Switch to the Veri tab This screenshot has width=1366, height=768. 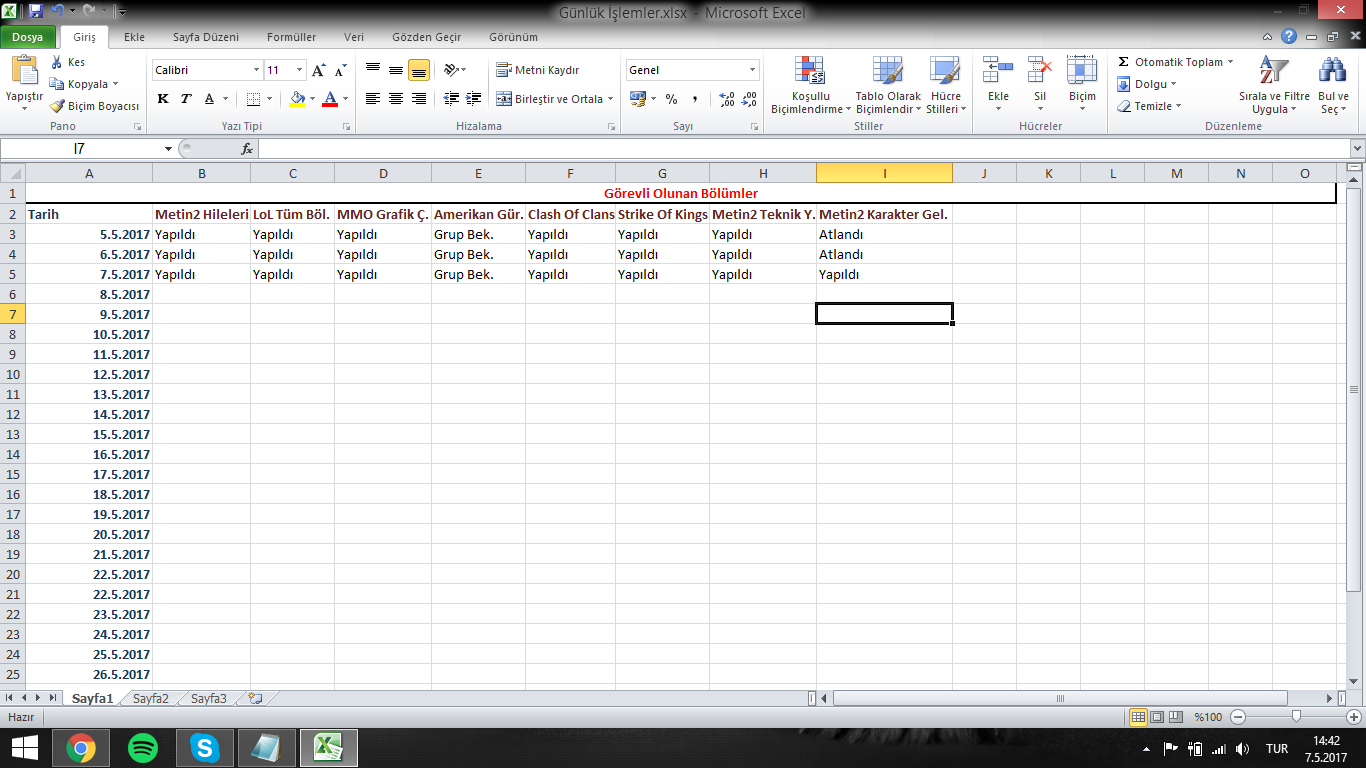pyautogui.click(x=354, y=37)
